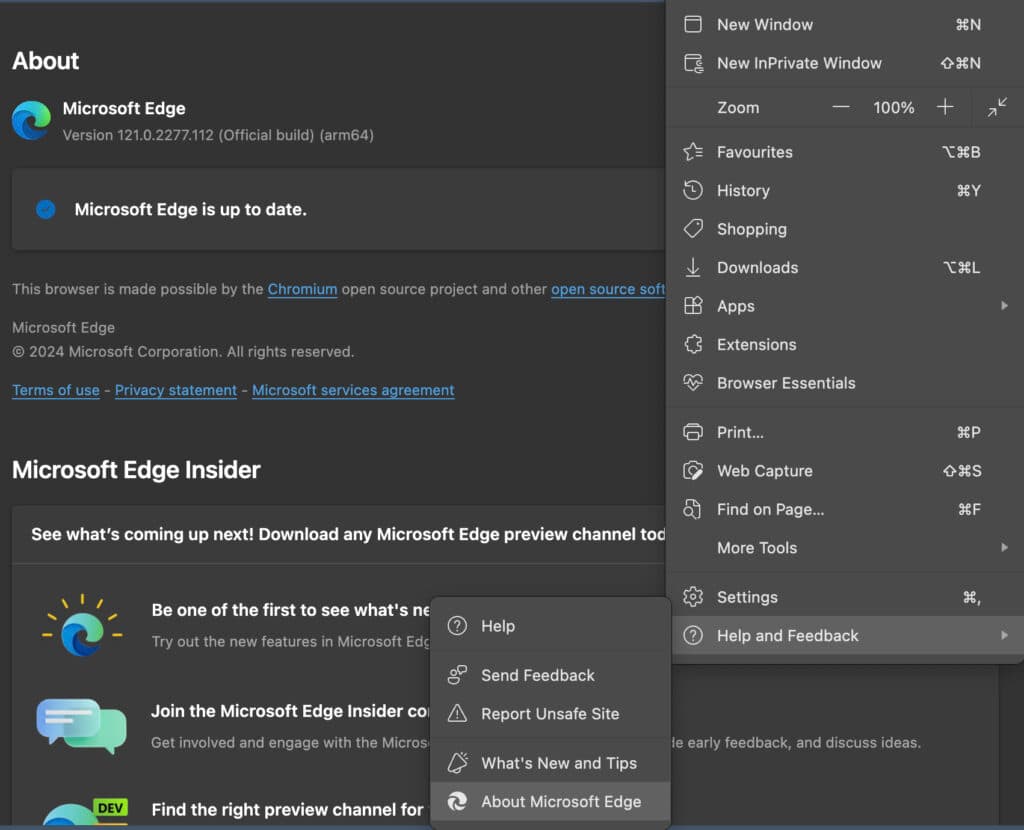Open the Chromium project link
The image size is (1024, 830).
coord(302,289)
